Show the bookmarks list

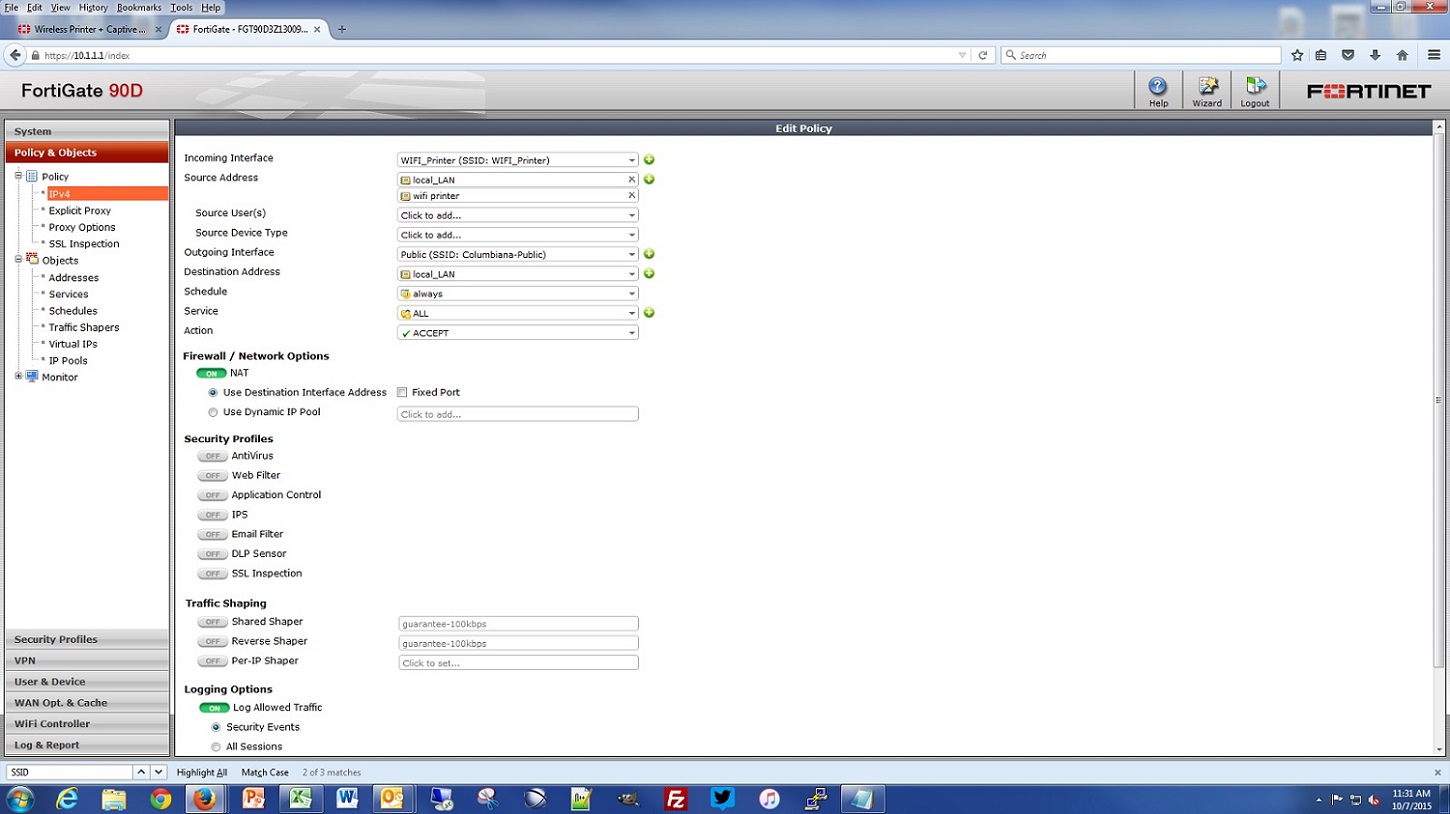pyautogui.click(x=1321, y=55)
